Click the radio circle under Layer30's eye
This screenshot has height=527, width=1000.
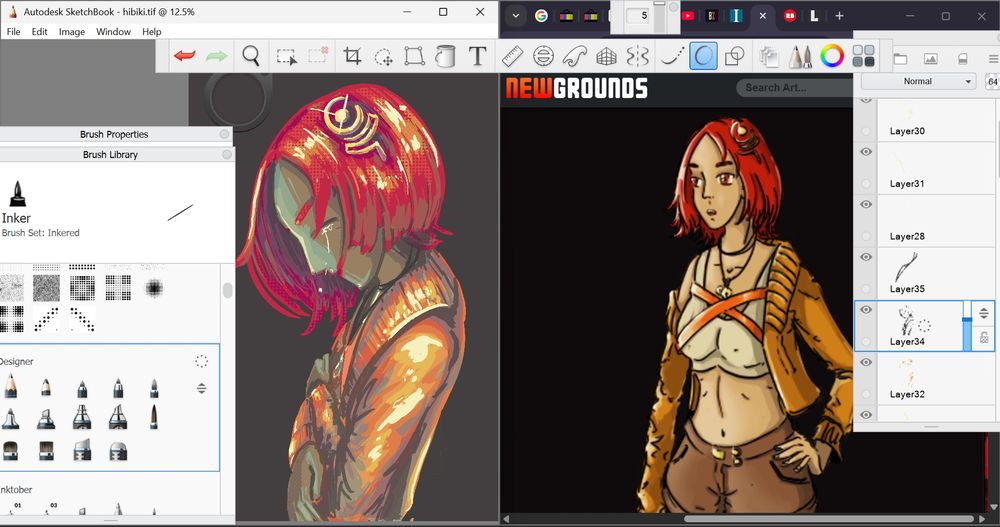[x=865, y=131]
